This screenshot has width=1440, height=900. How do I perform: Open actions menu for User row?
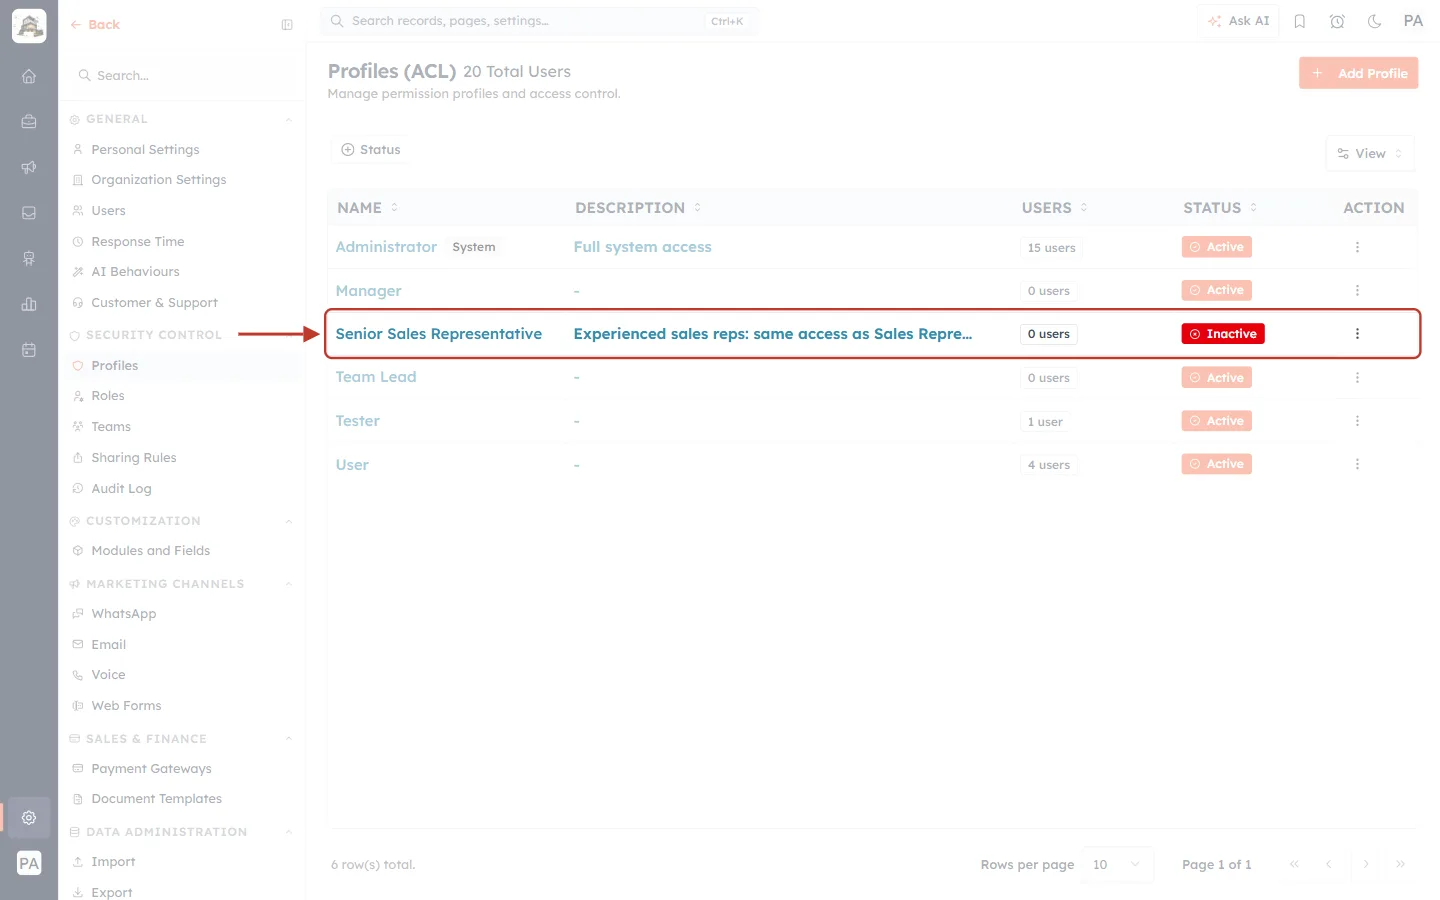tap(1357, 464)
